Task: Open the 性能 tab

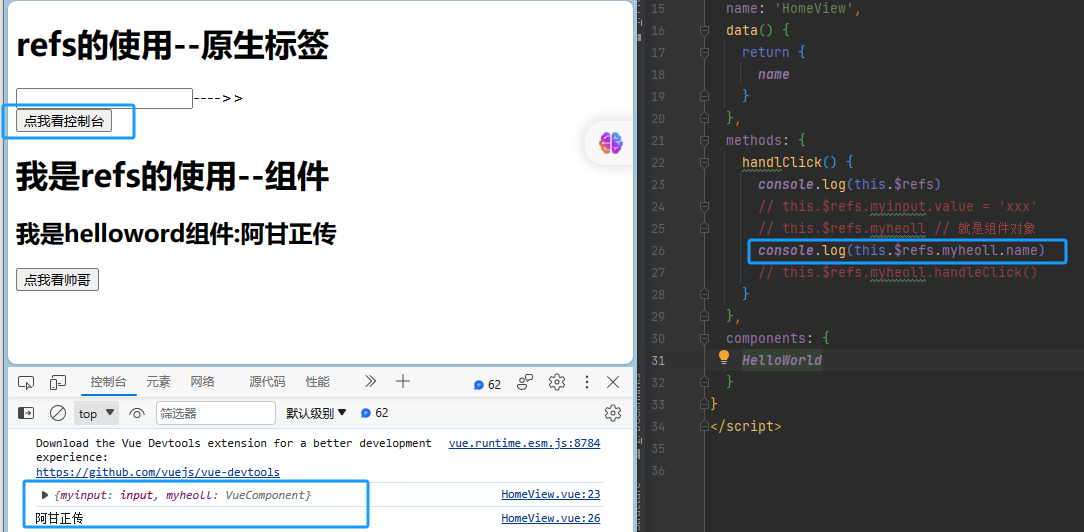Action: click(317, 382)
